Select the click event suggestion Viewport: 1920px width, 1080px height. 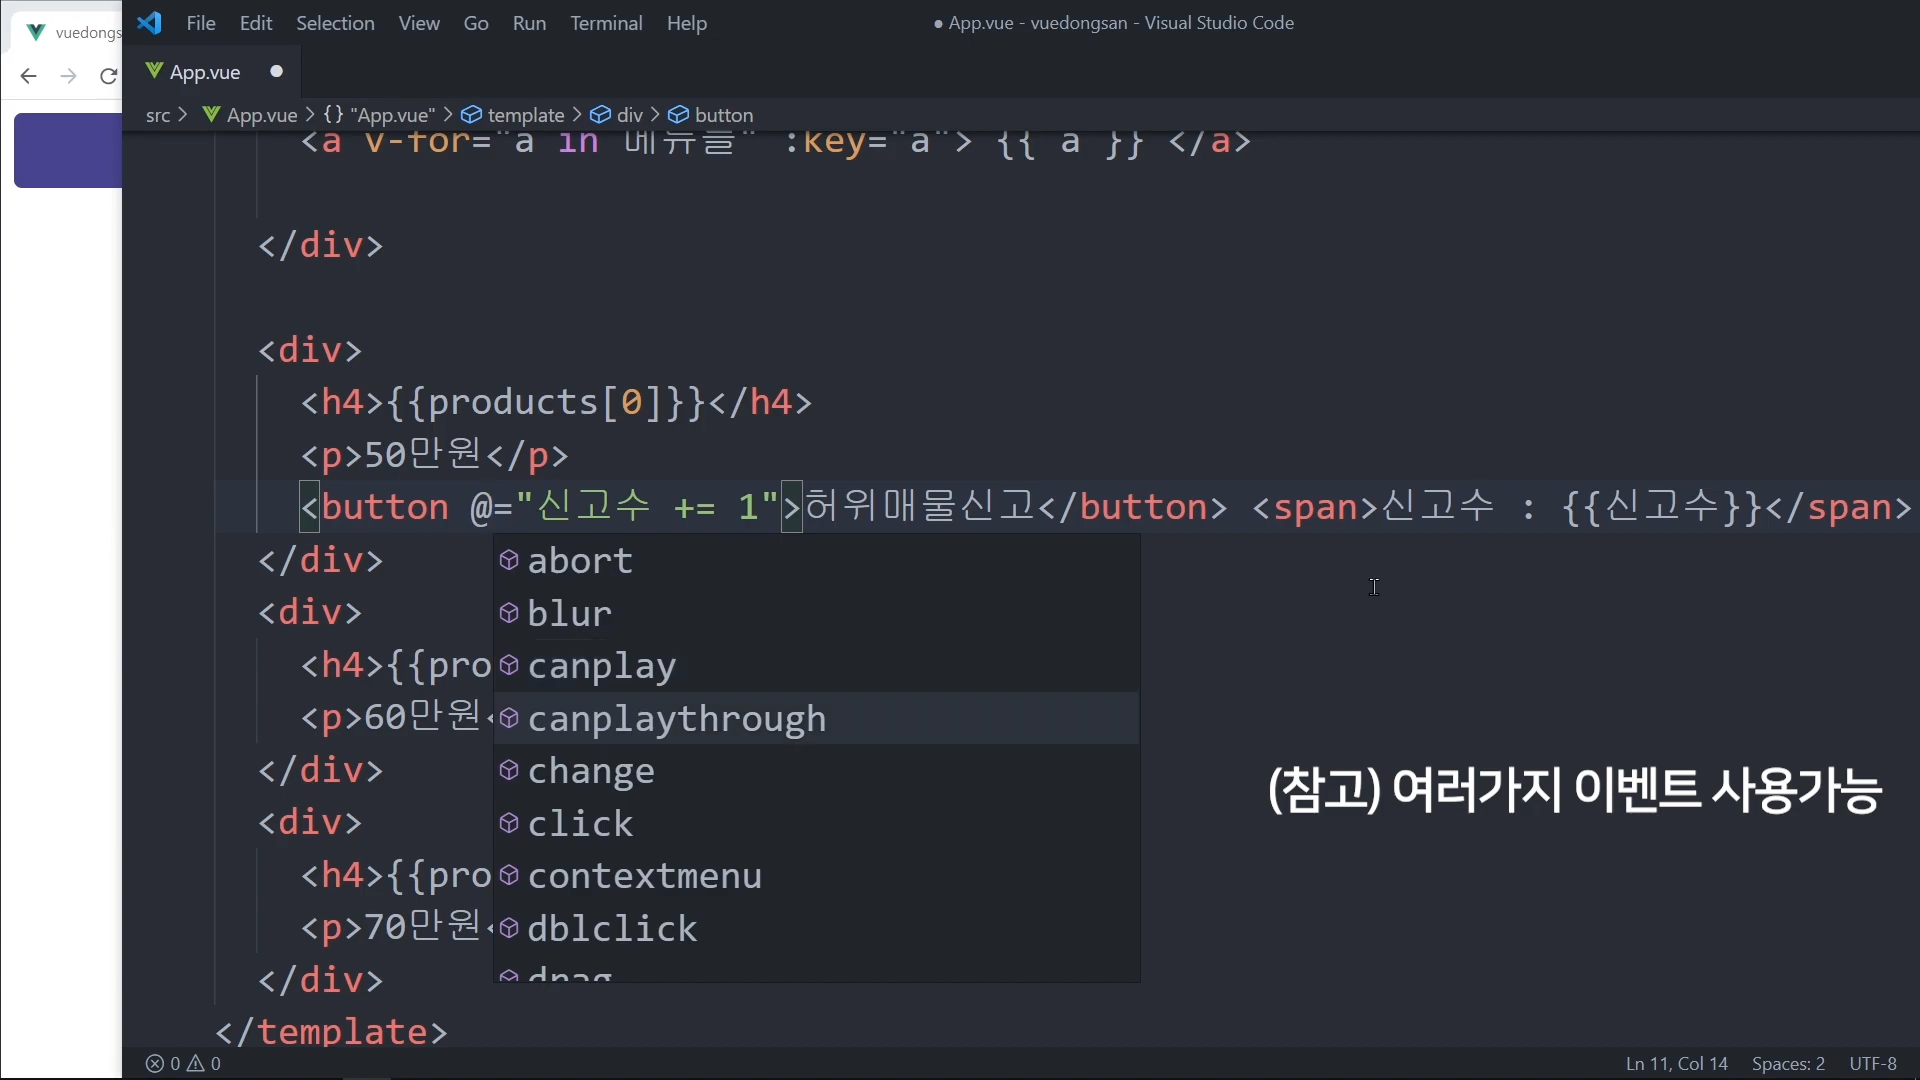point(580,824)
